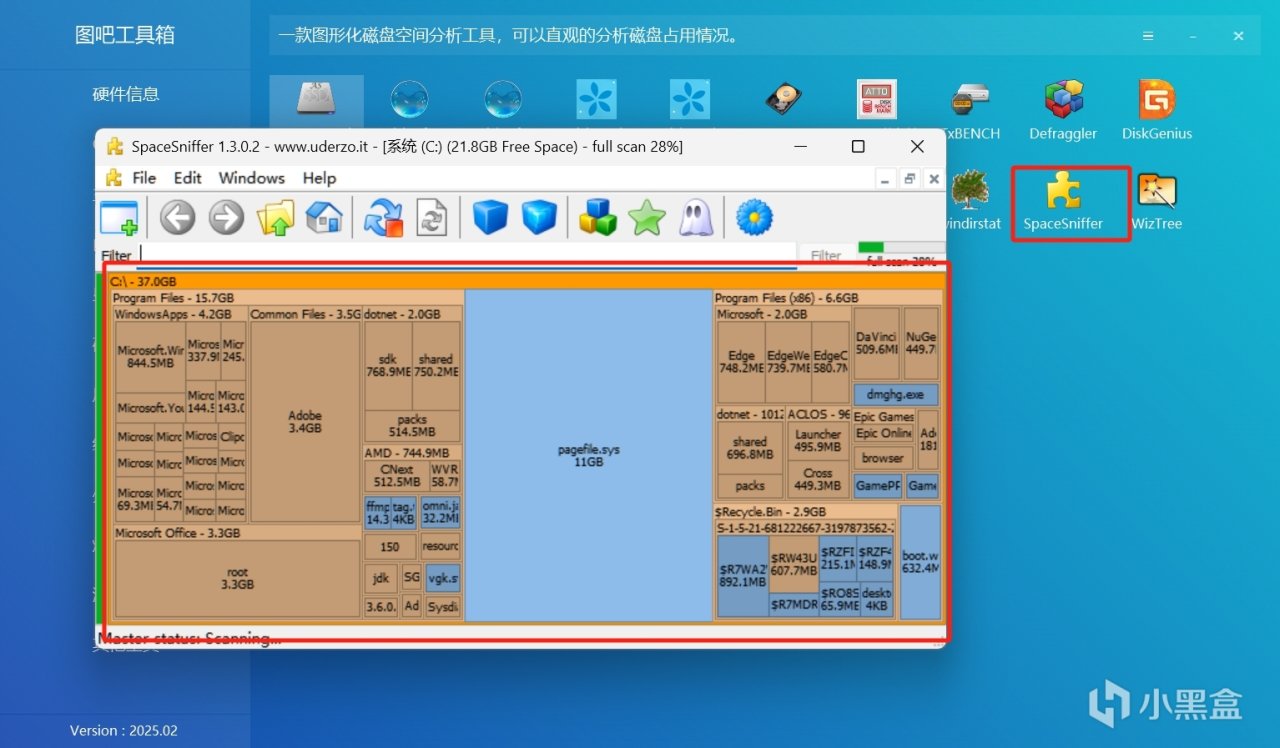
Task: Select the highlighted grey disk drive tool icon
Action: click(x=316, y=100)
